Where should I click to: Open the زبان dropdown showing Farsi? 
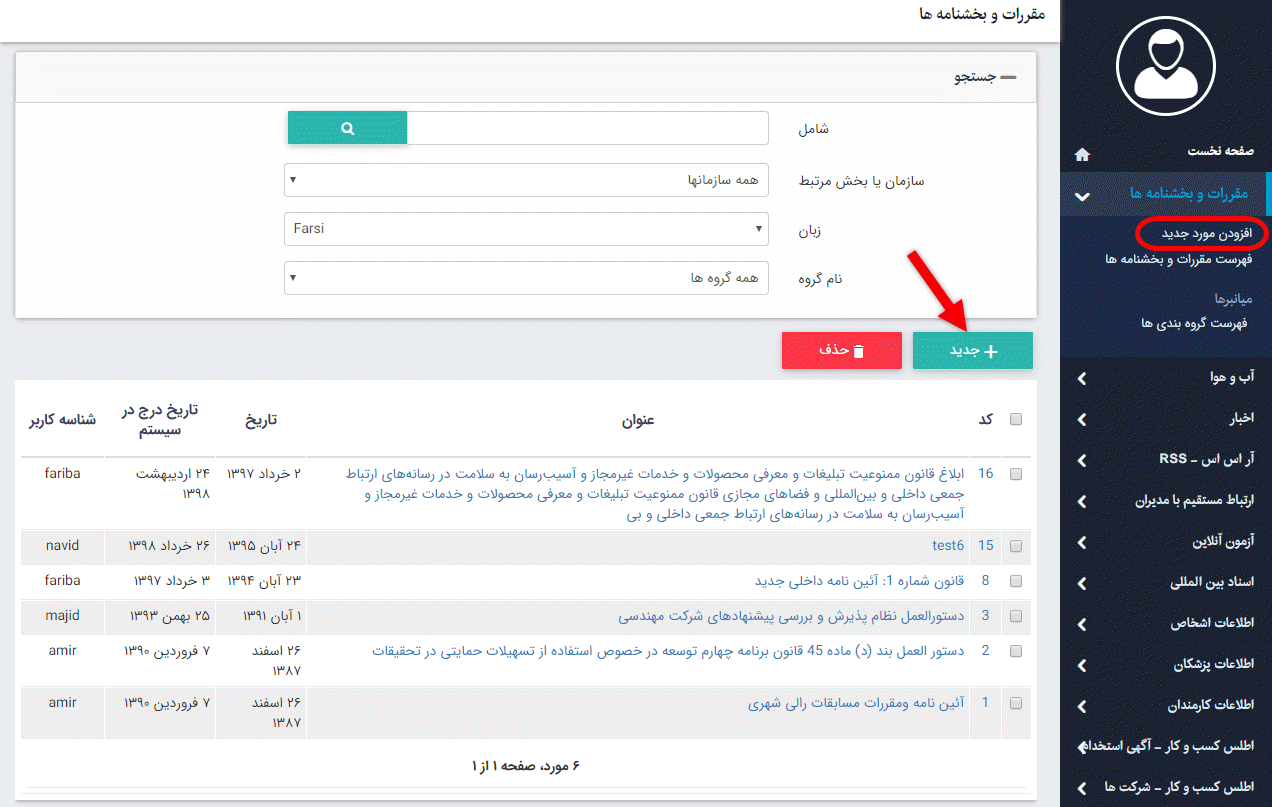pyautogui.click(x=527, y=228)
